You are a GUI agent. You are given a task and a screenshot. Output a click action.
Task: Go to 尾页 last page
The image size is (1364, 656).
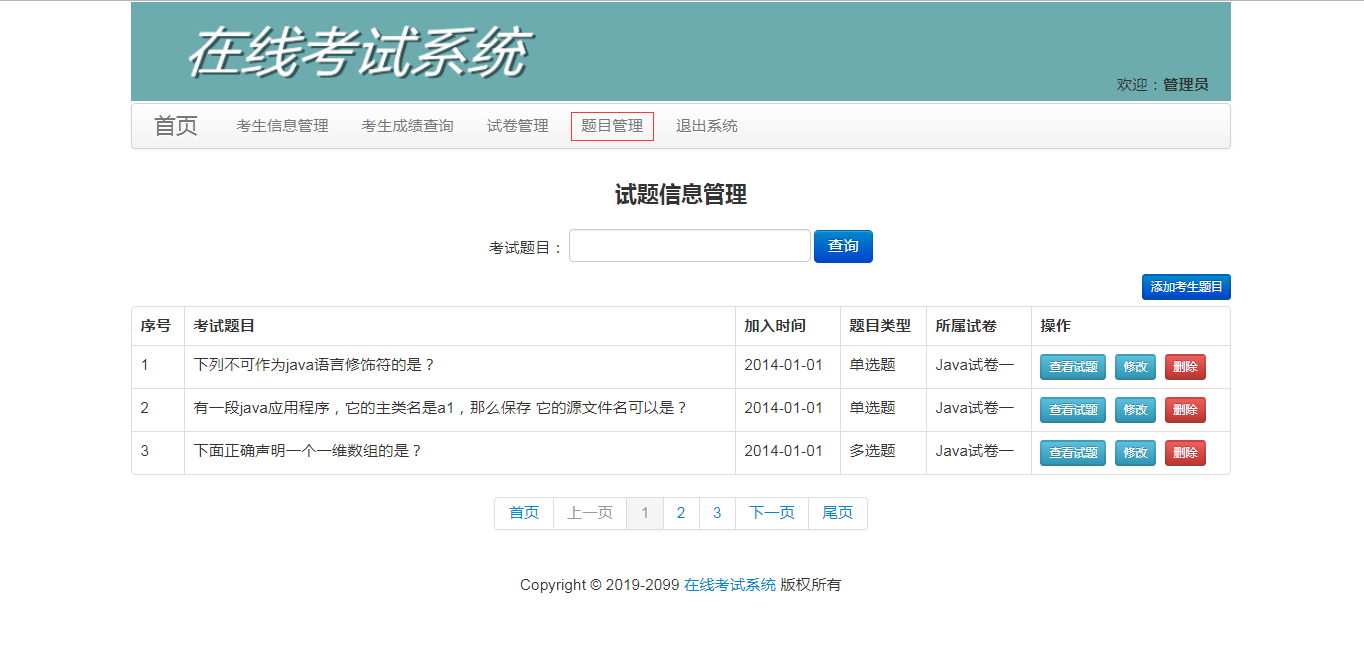pyautogui.click(x=838, y=513)
